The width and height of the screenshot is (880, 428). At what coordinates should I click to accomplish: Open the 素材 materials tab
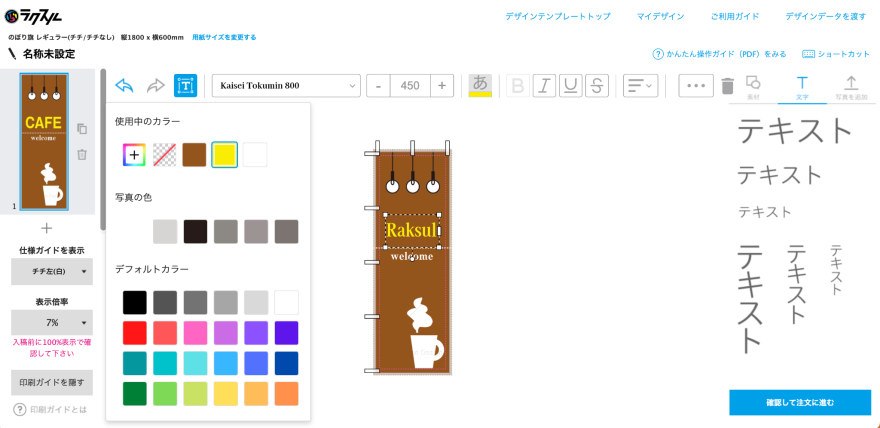click(753, 88)
